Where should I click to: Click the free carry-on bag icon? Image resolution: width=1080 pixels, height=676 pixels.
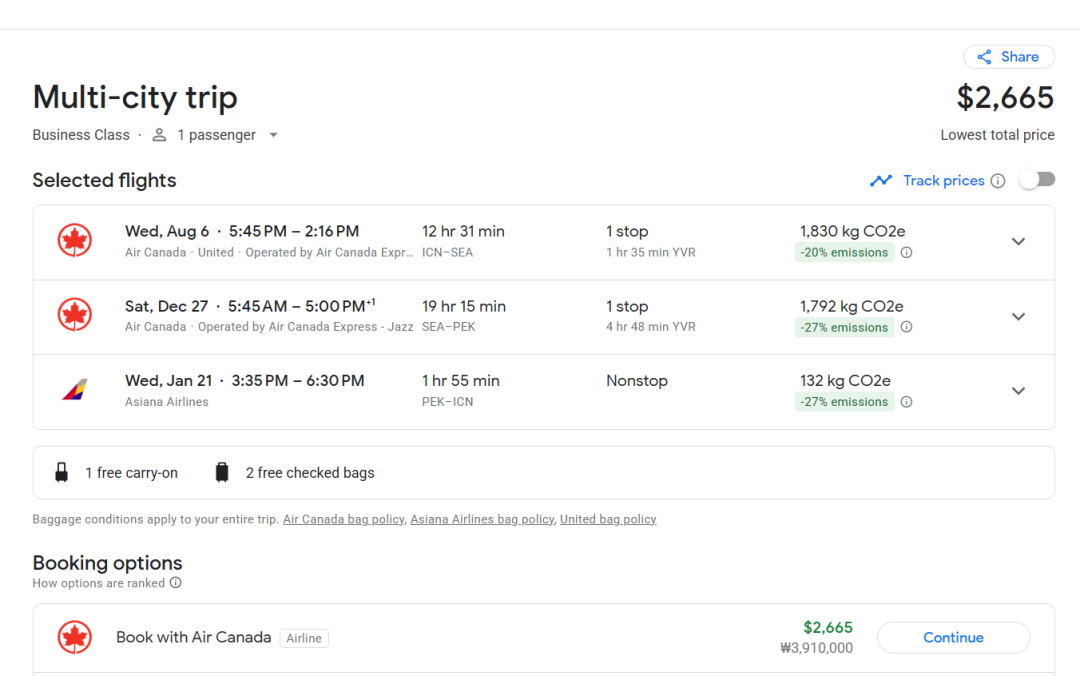pyautogui.click(x=62, y=473)
